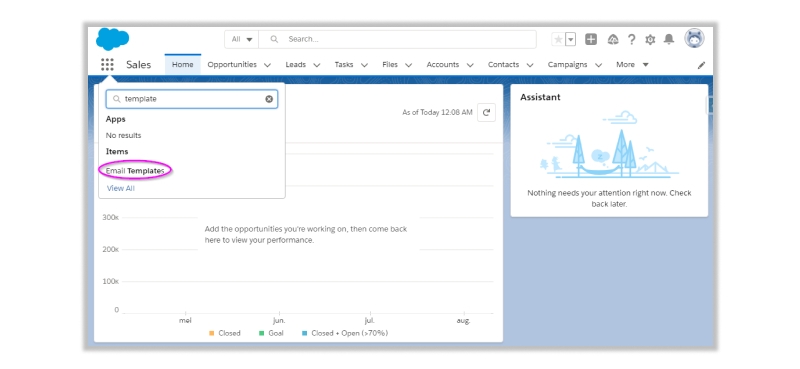Expand the Accounts chevron menu
Screen dimensions: 800x369
(470, 65)
